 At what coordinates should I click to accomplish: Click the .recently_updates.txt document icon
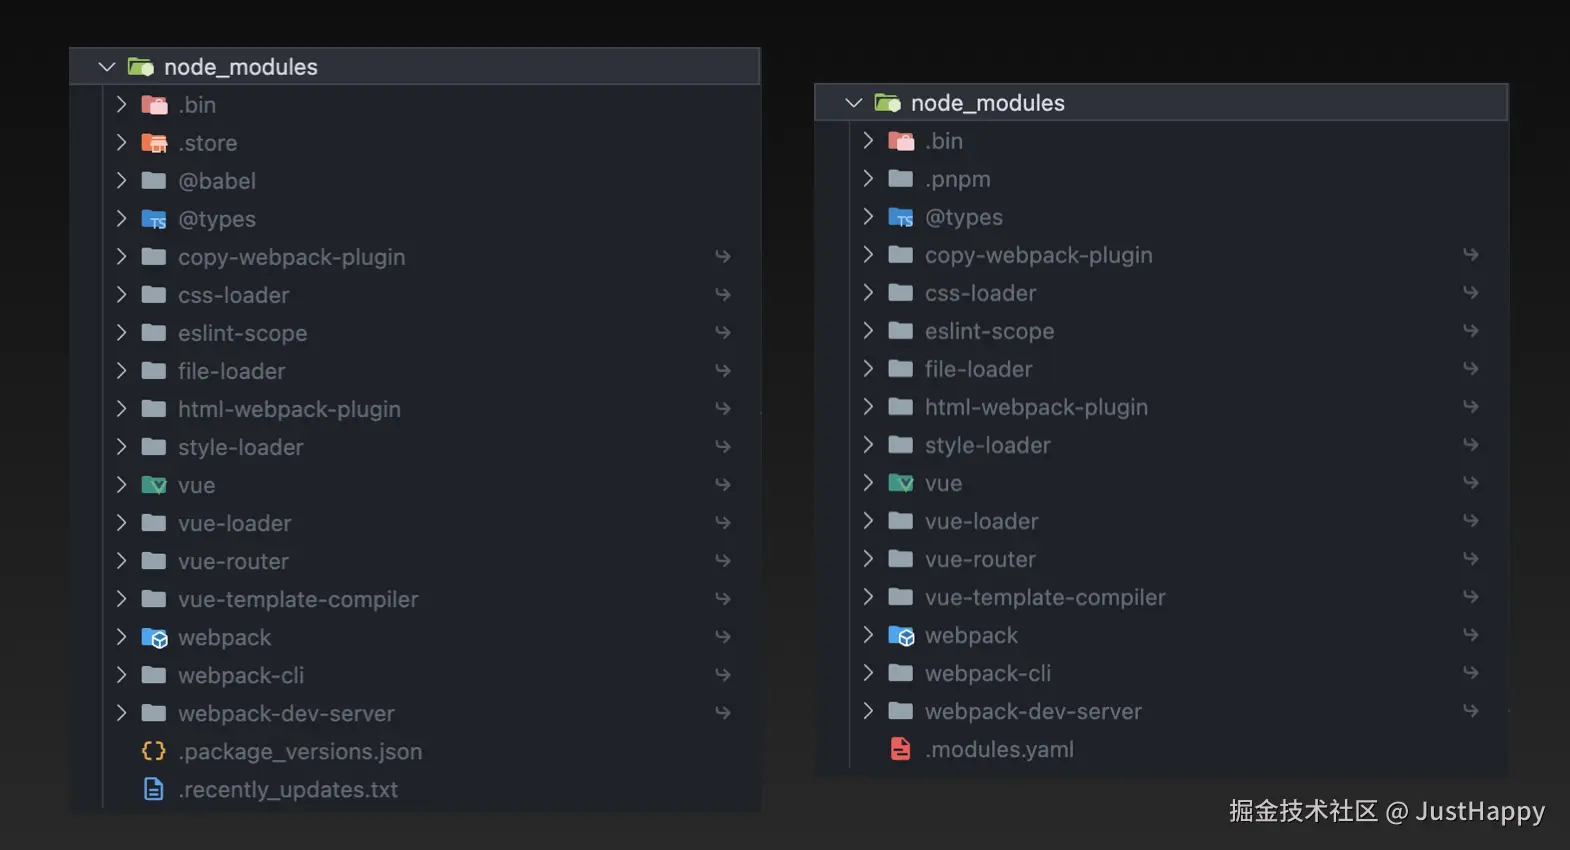[x=154, y=789]
